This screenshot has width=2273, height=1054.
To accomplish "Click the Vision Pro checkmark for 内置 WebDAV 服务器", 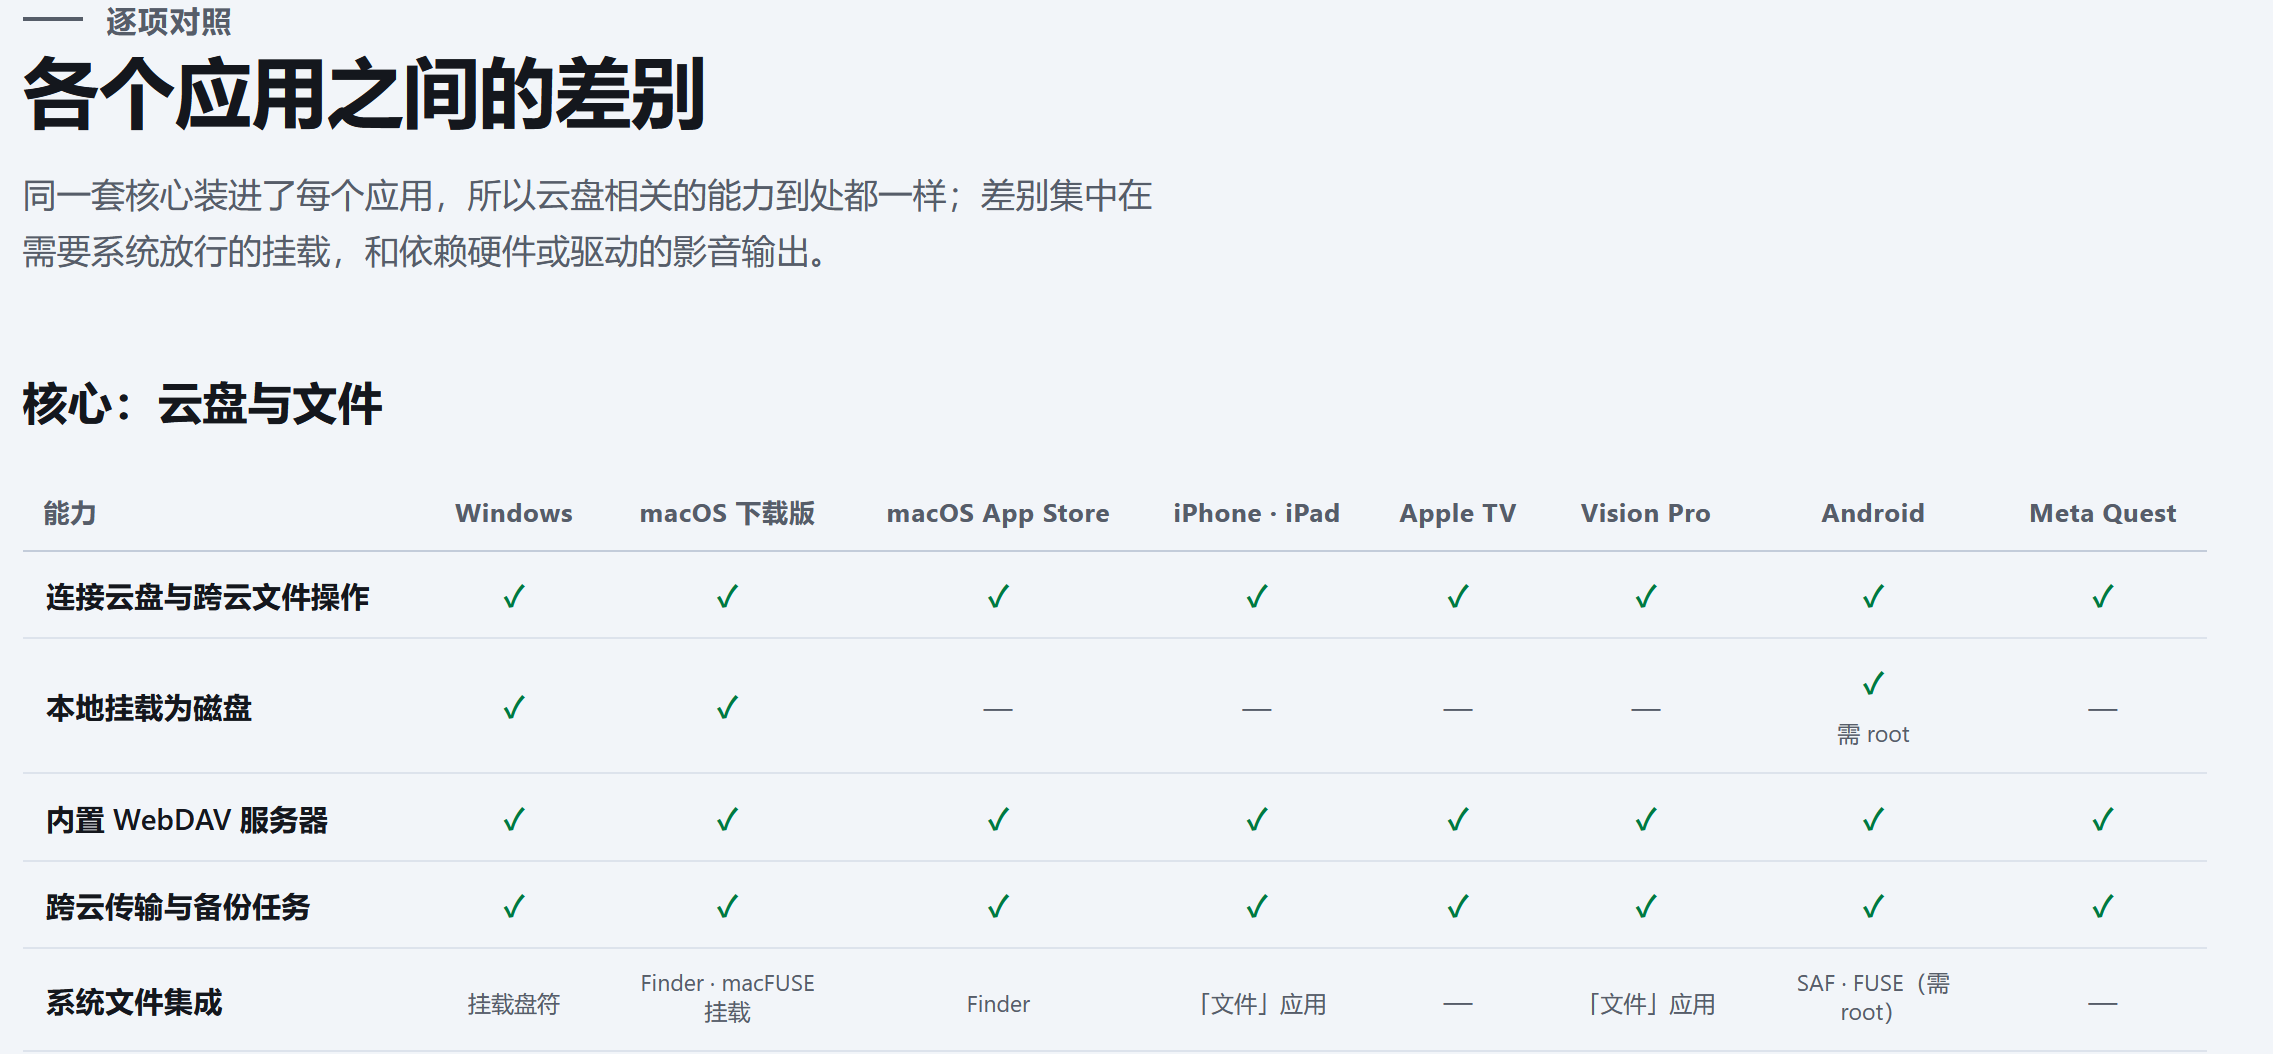I will pos(1646,820).
